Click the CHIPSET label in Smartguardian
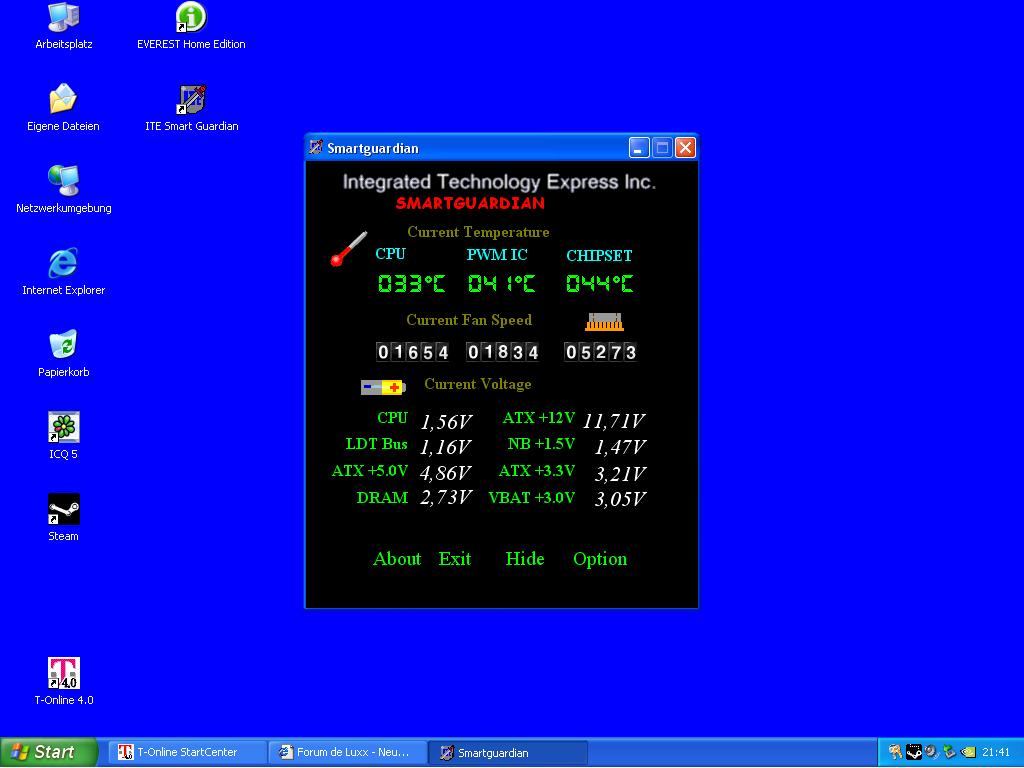This screenshot has width=1024, height=768. (x=599, y=255)
